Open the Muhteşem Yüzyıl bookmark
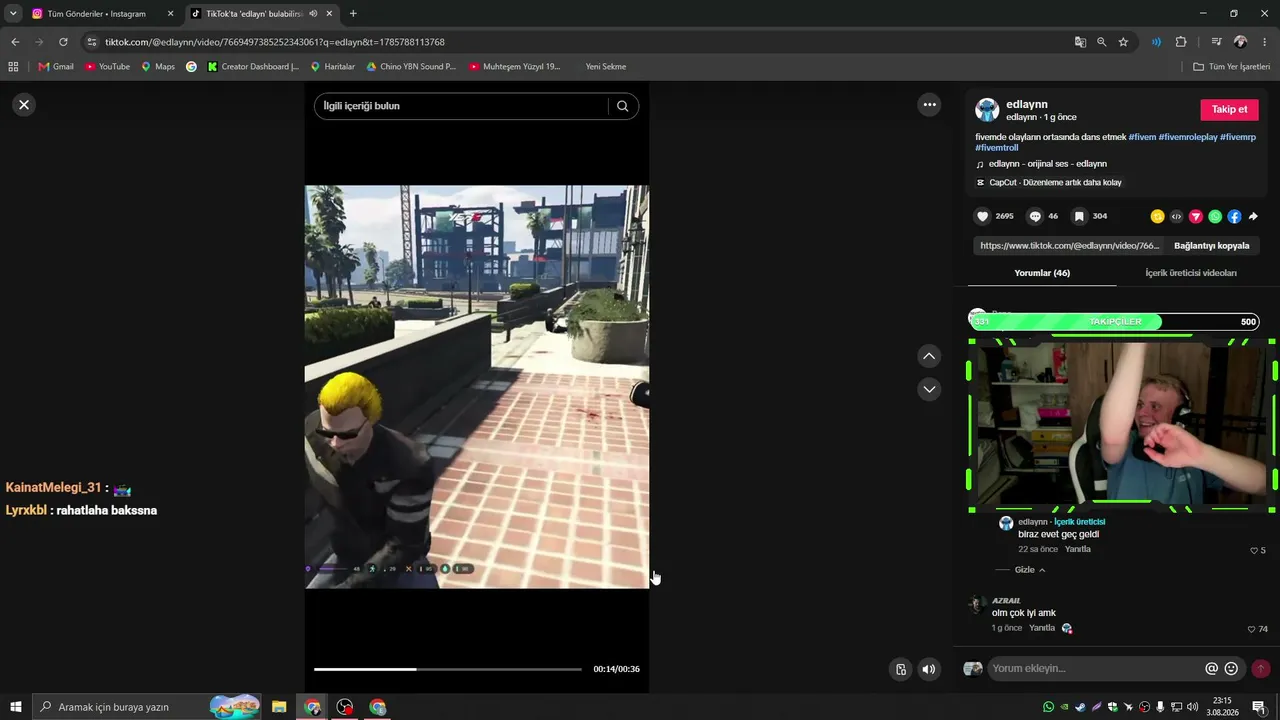This screenshot has height=720, width=1280. click(x=515, y=67)
